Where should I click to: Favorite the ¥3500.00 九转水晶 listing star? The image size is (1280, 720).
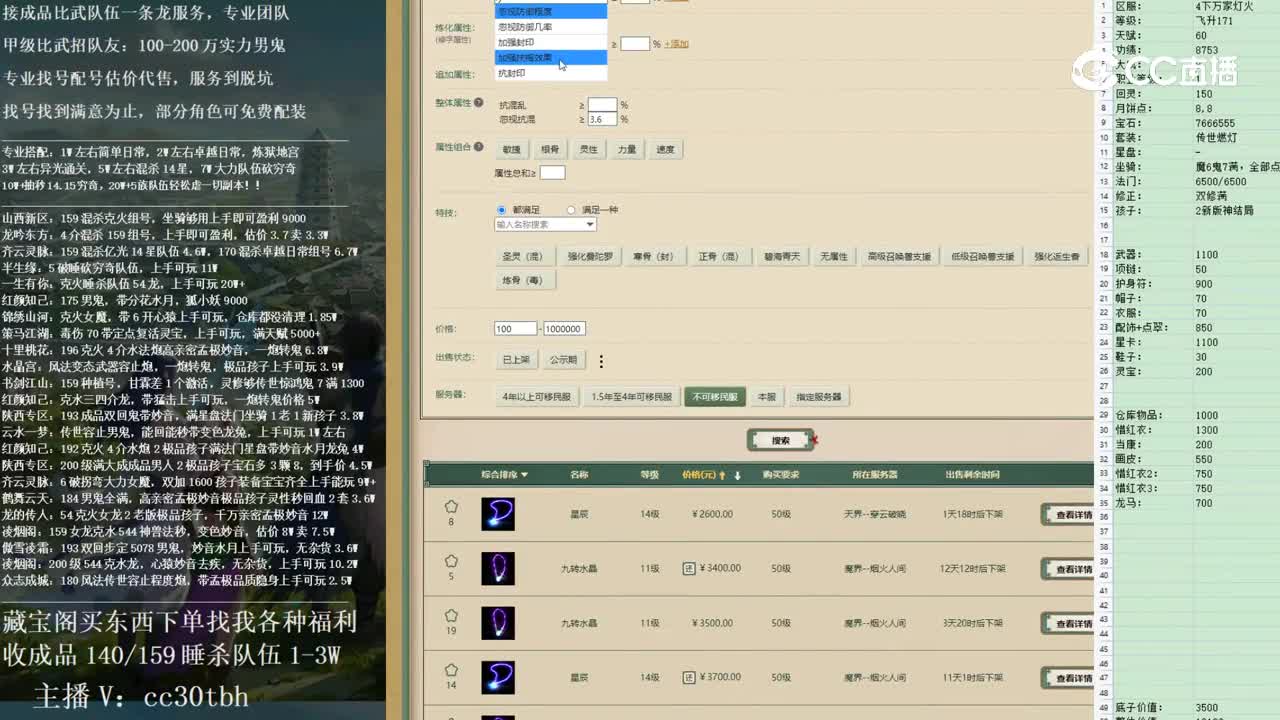(x=451, y=616)
